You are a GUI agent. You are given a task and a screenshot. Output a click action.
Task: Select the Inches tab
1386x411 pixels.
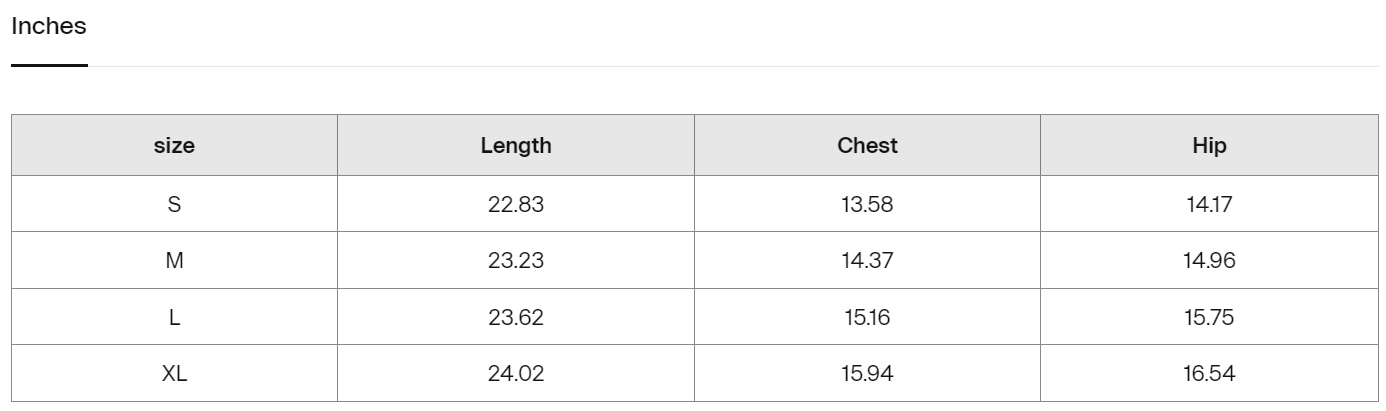[x=49, y=28]
